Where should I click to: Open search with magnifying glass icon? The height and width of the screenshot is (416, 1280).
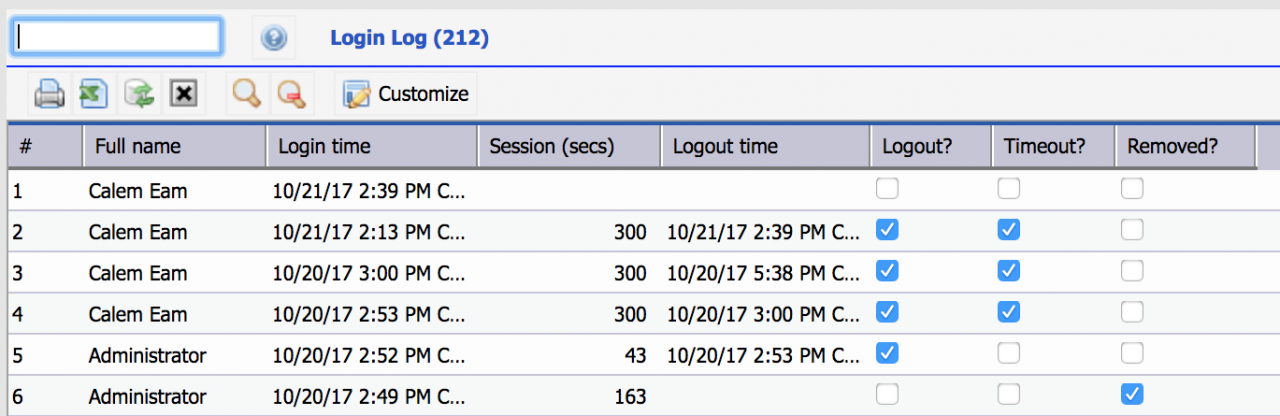[x=246, y=94]
